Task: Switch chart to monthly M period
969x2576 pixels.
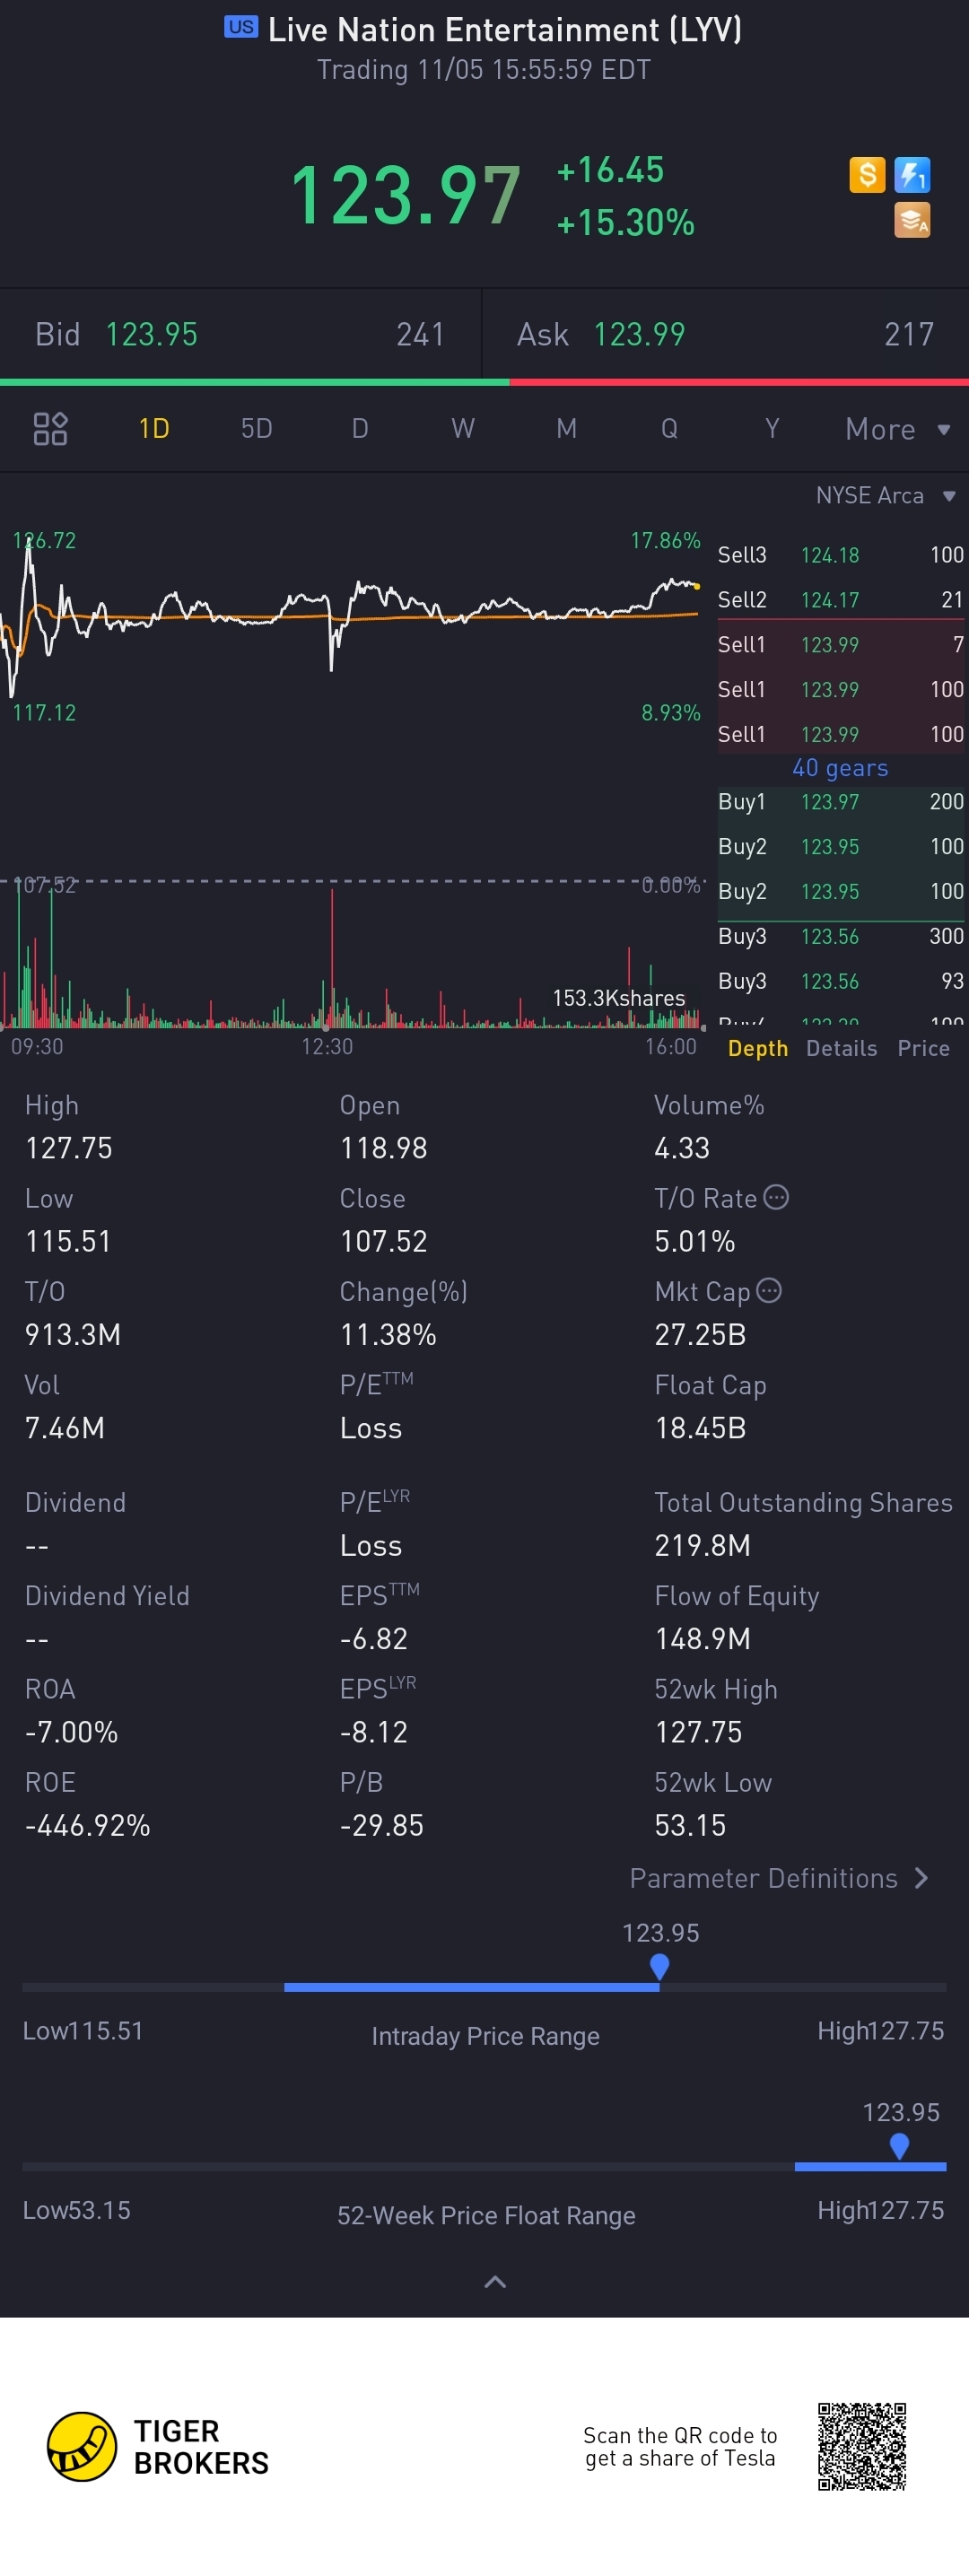Action: [566, 429]
